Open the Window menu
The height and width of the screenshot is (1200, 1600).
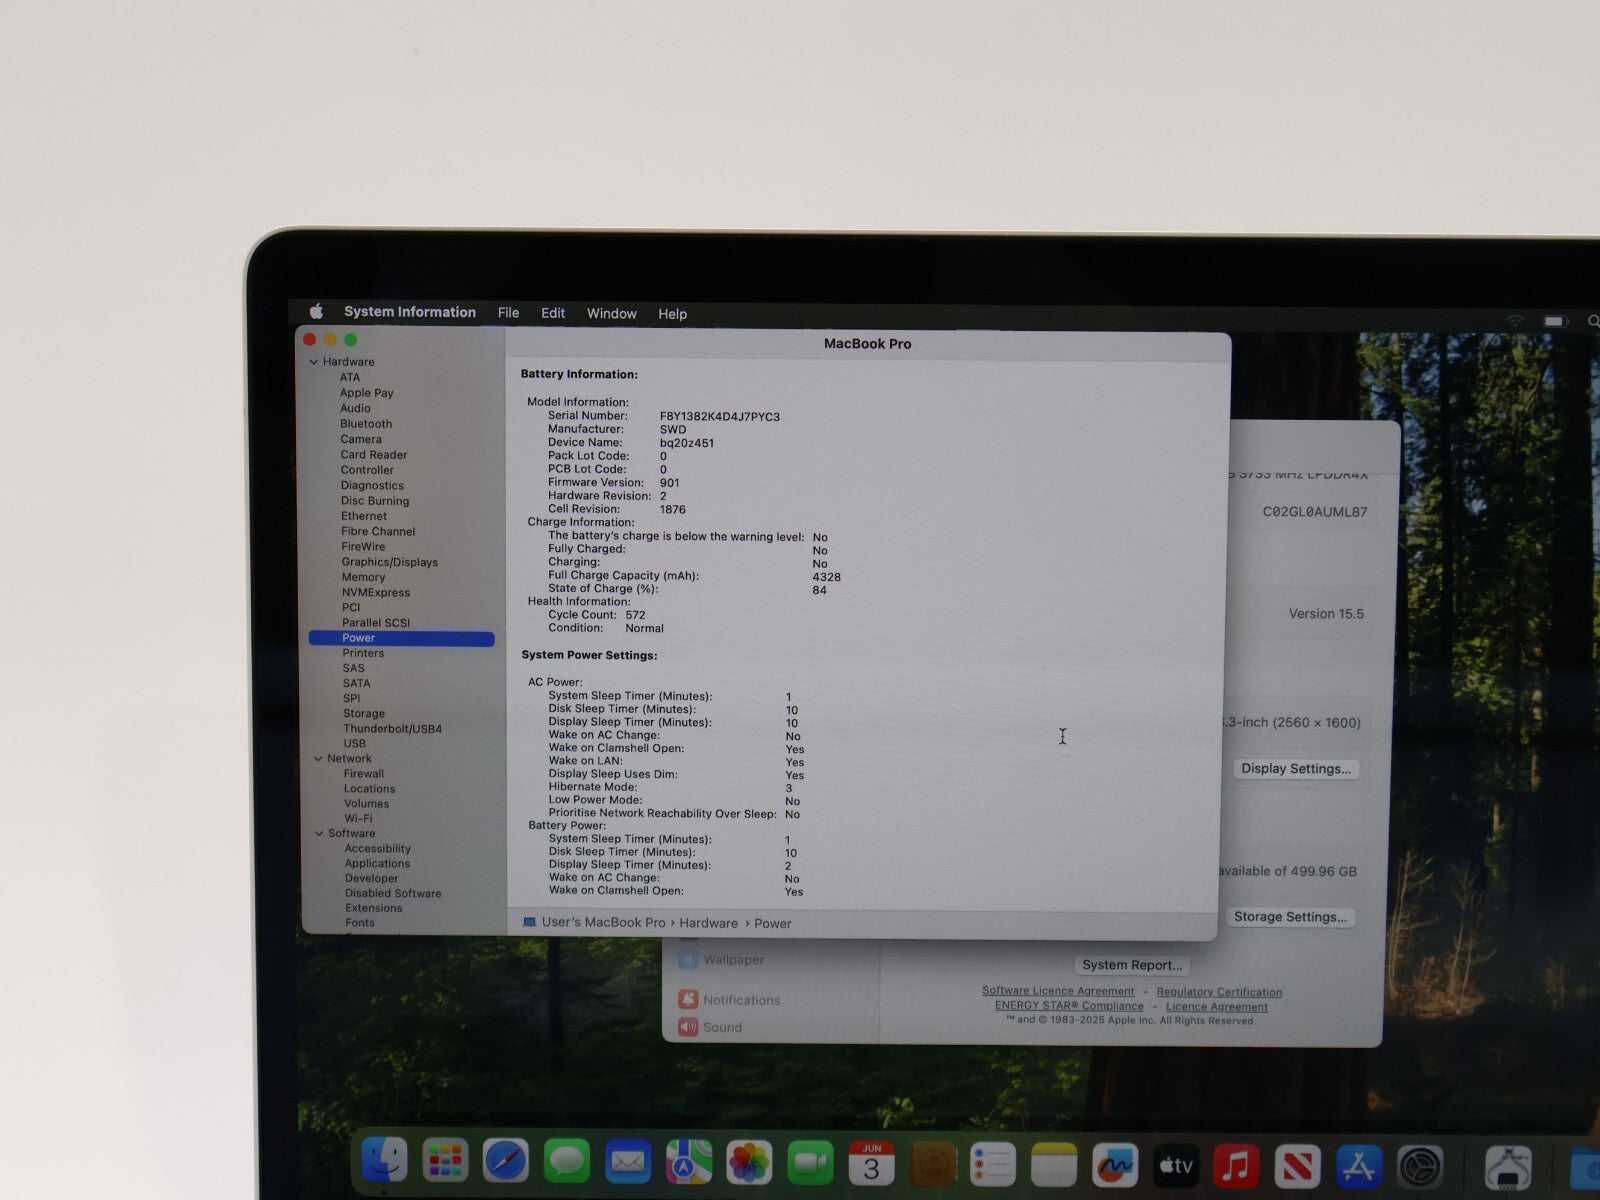coord(612,314)
